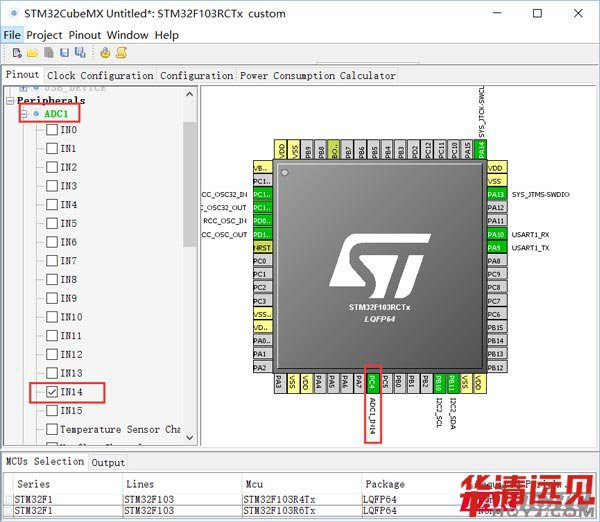Open the Help menu

tap(166, 35)
